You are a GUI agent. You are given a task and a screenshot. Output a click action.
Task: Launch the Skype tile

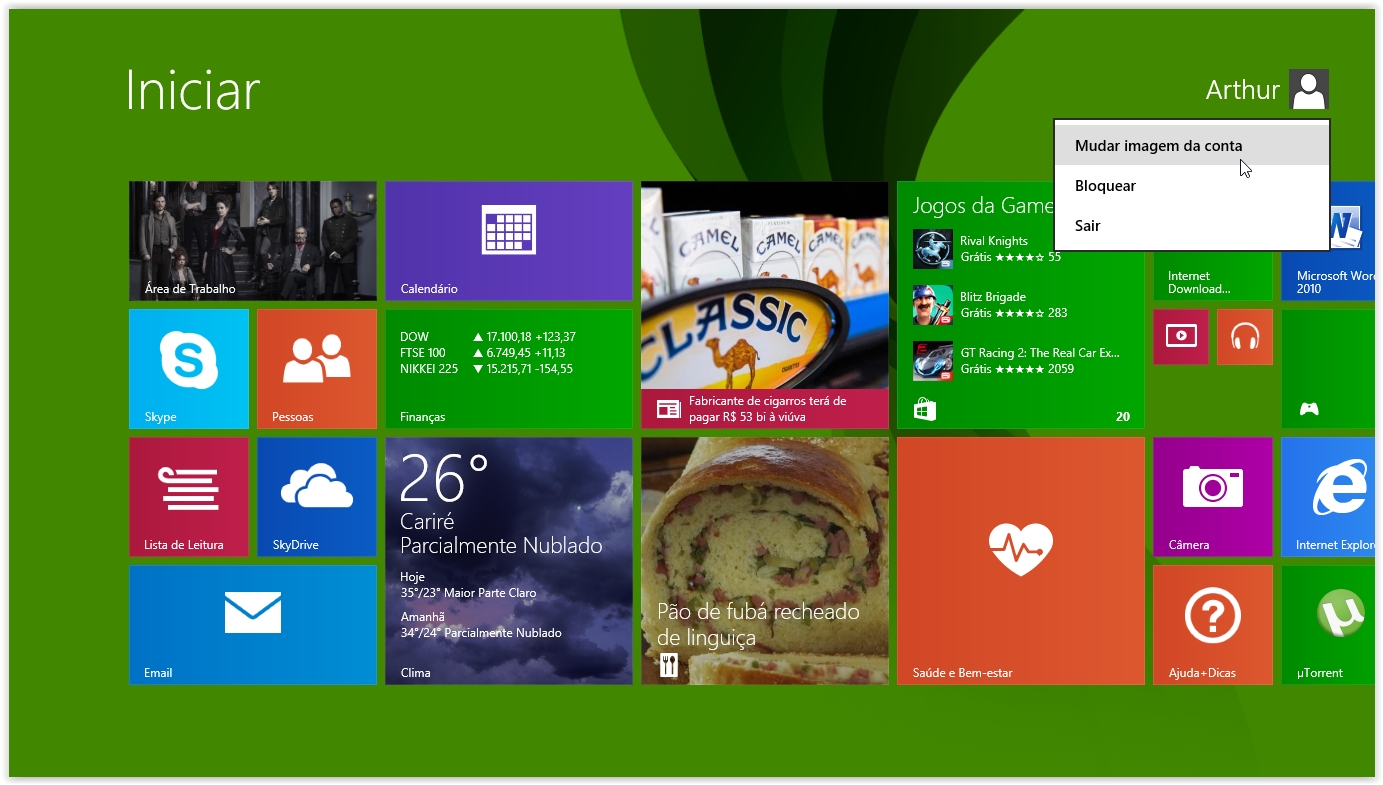(x=189, y=369)
